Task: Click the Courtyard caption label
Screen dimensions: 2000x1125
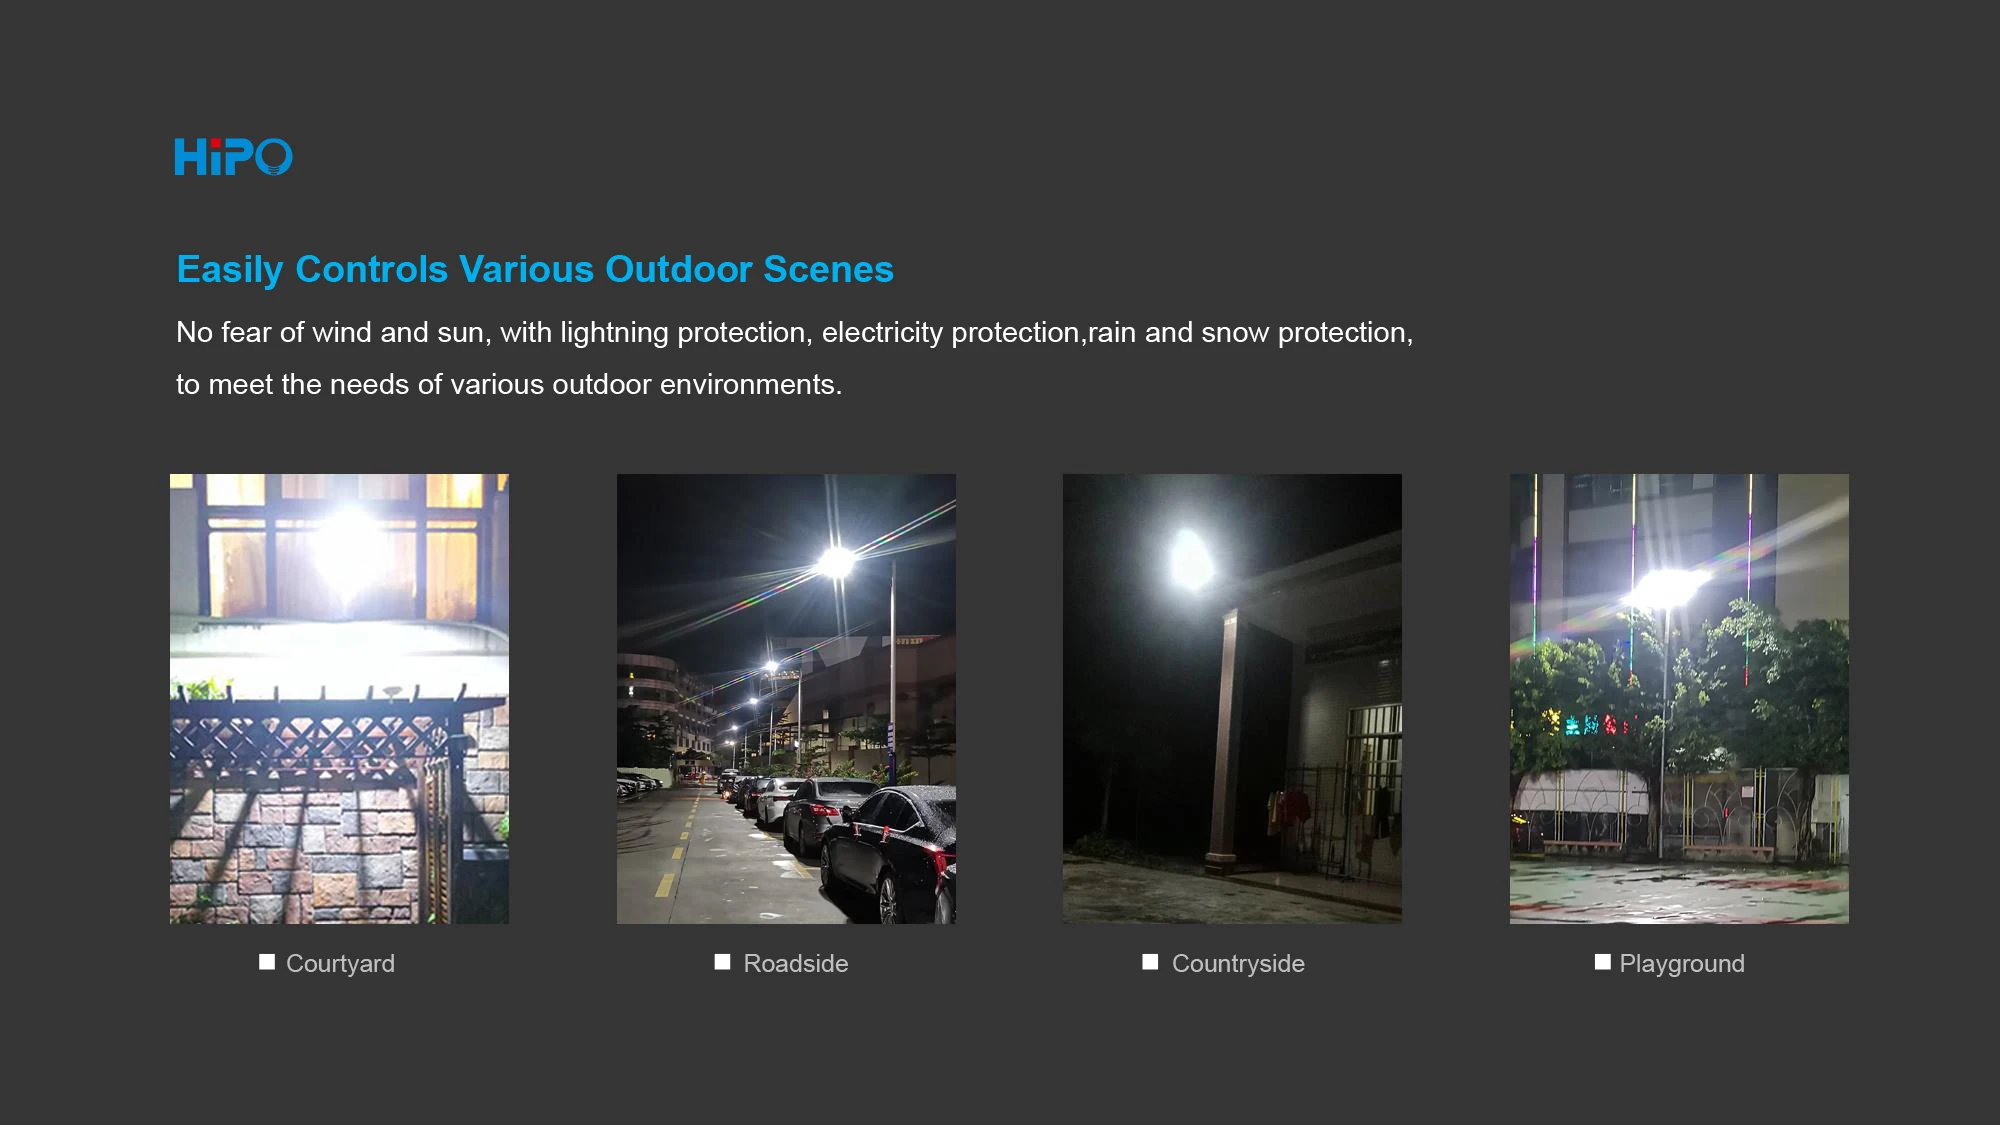Action: coord(340,964)
